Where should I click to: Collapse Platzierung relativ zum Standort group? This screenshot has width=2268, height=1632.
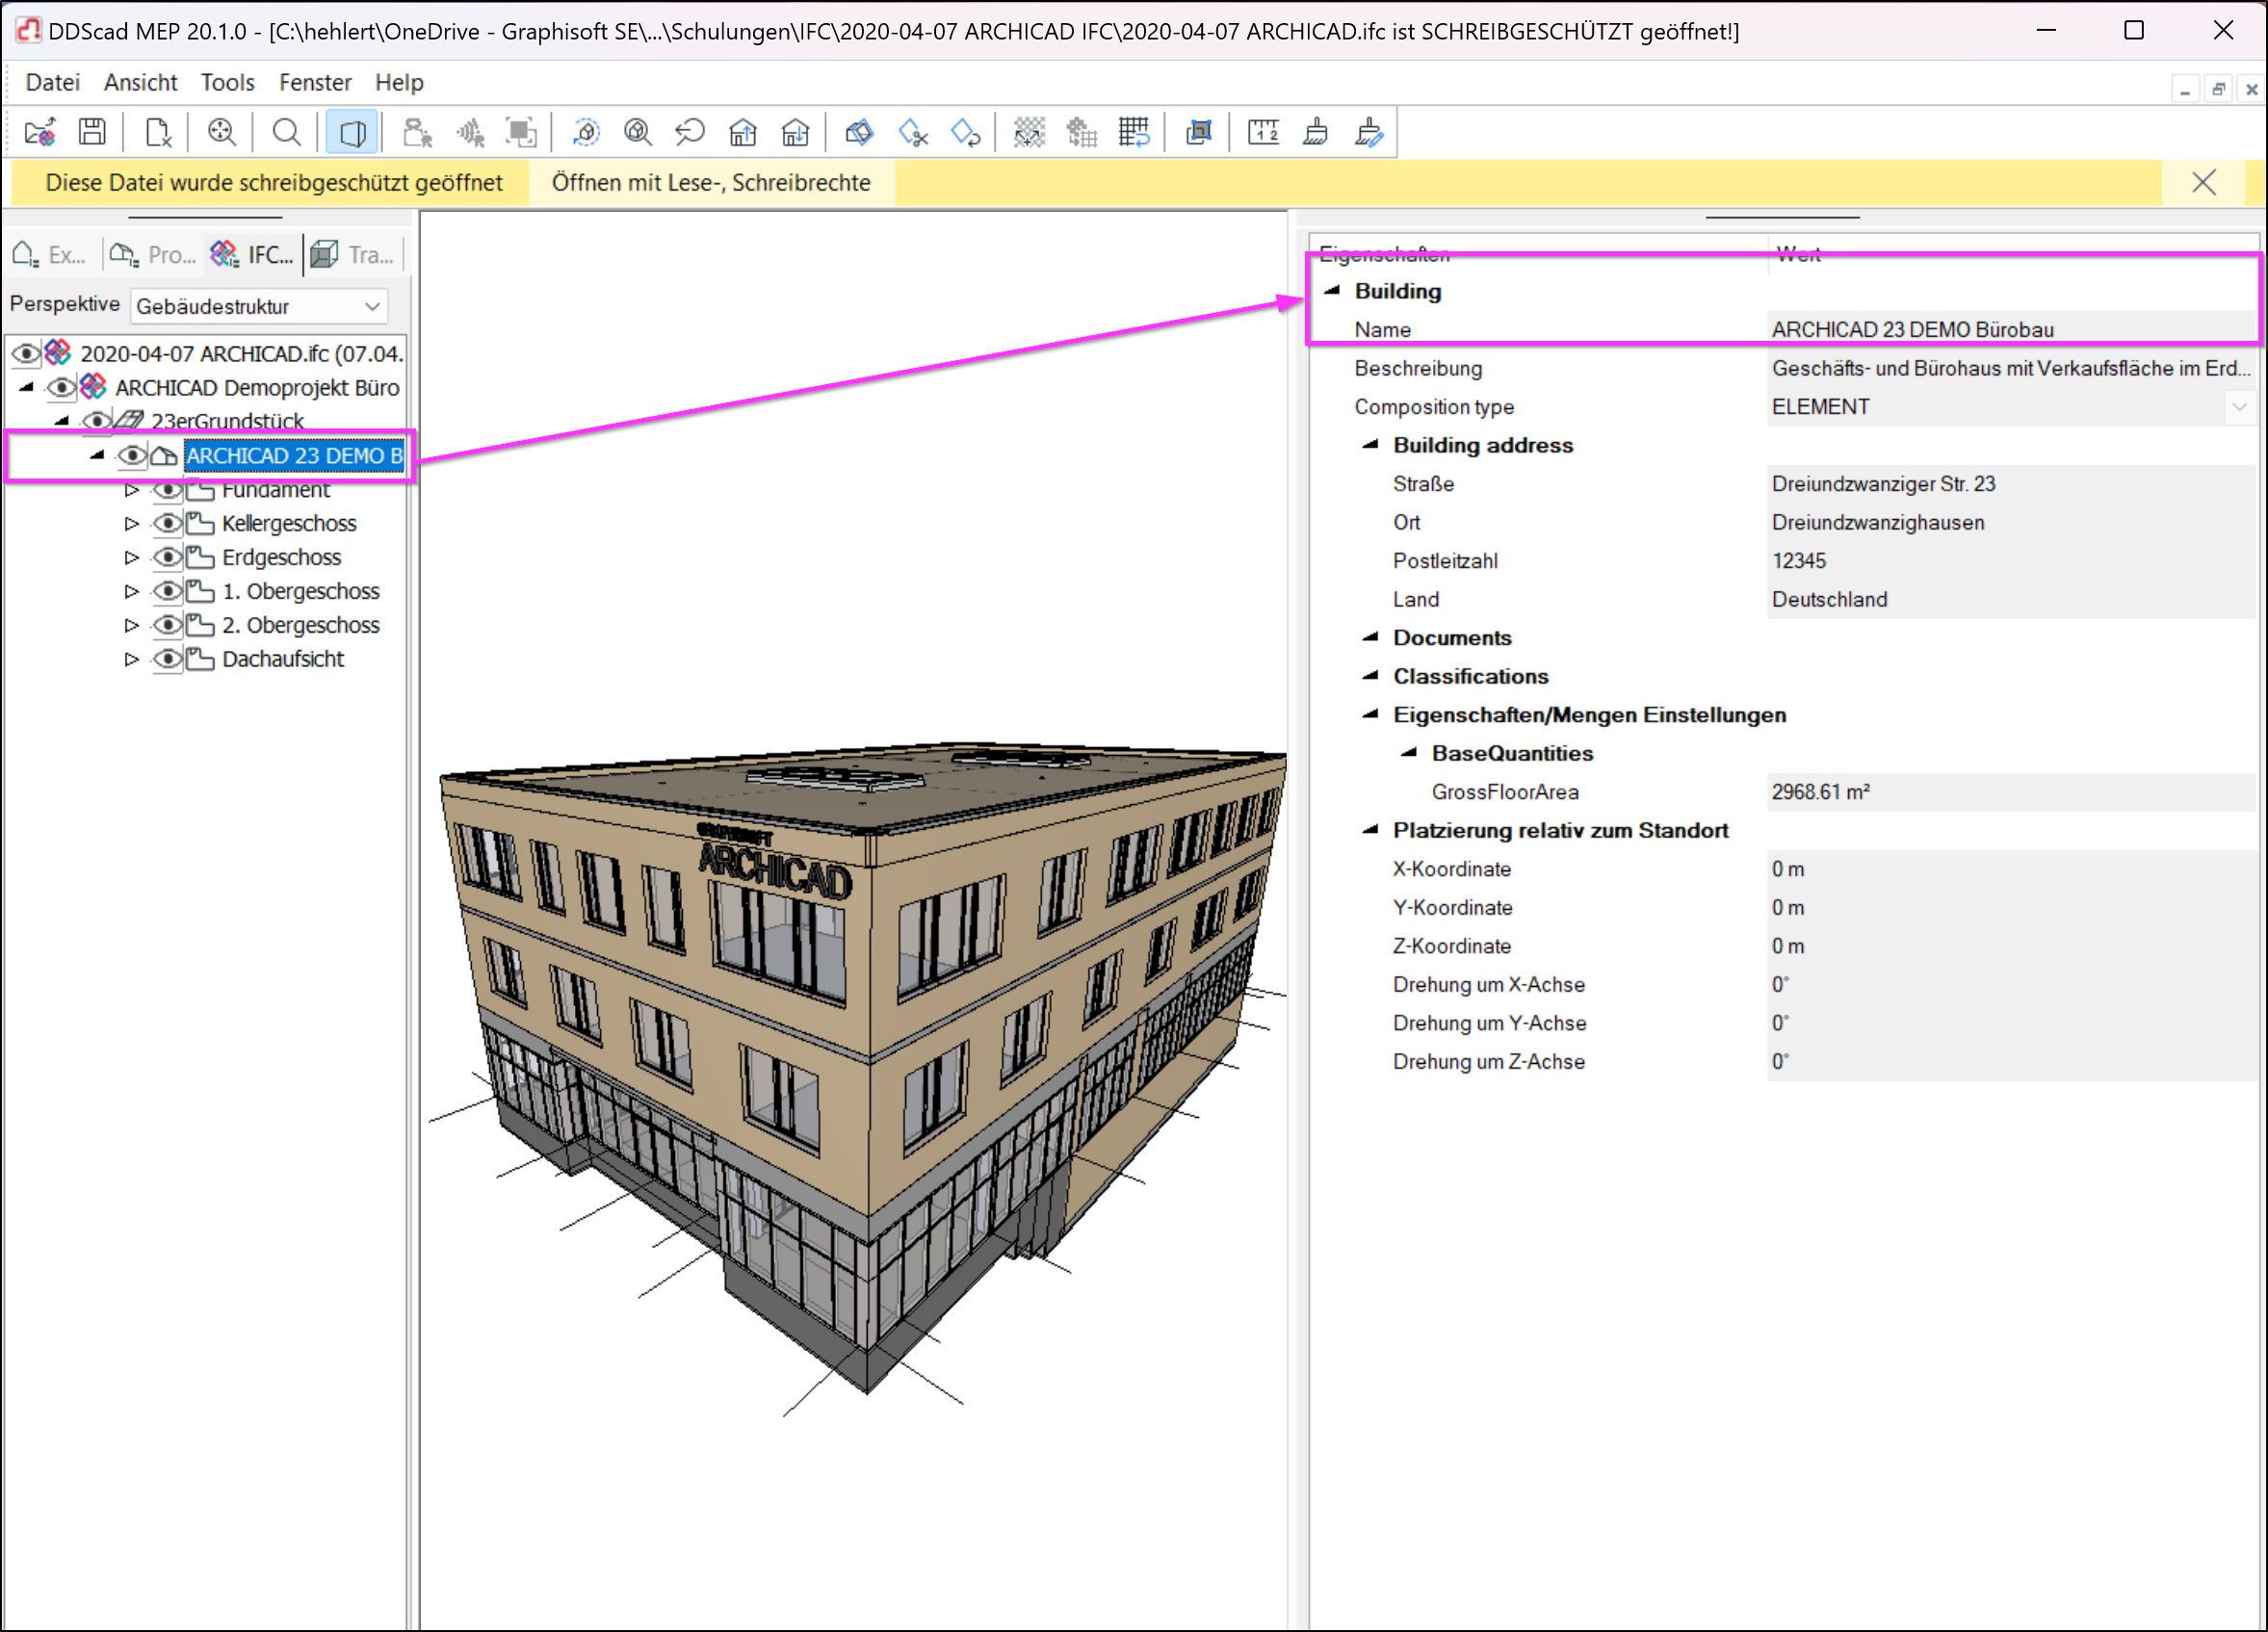(x=1370, y=829)
